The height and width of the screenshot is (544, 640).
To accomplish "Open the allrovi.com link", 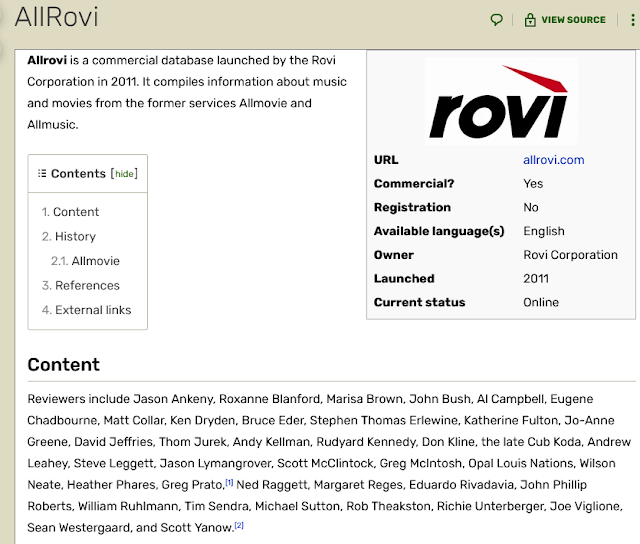I will (553, 160).
